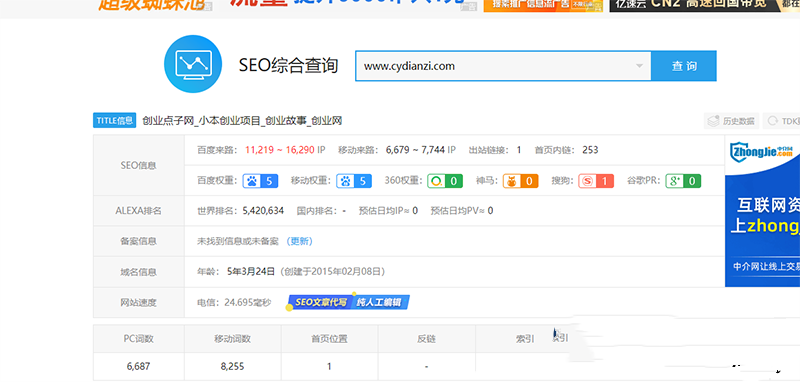This screenshot has height=382, width=800.
Task: Click the 移动词数 column header
Action: click(233, 339)
